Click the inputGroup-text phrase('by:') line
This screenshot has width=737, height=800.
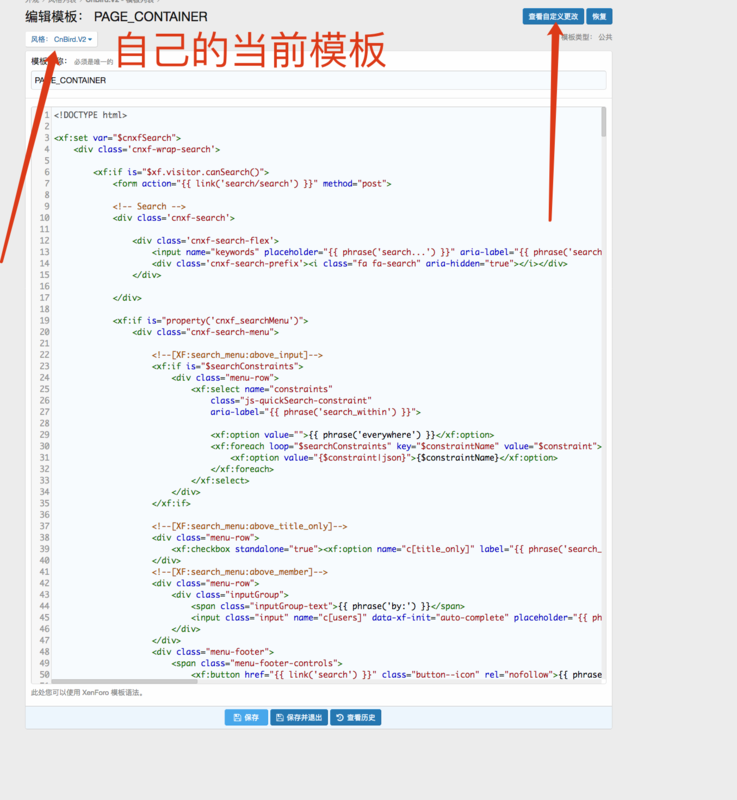pos(327,606)
